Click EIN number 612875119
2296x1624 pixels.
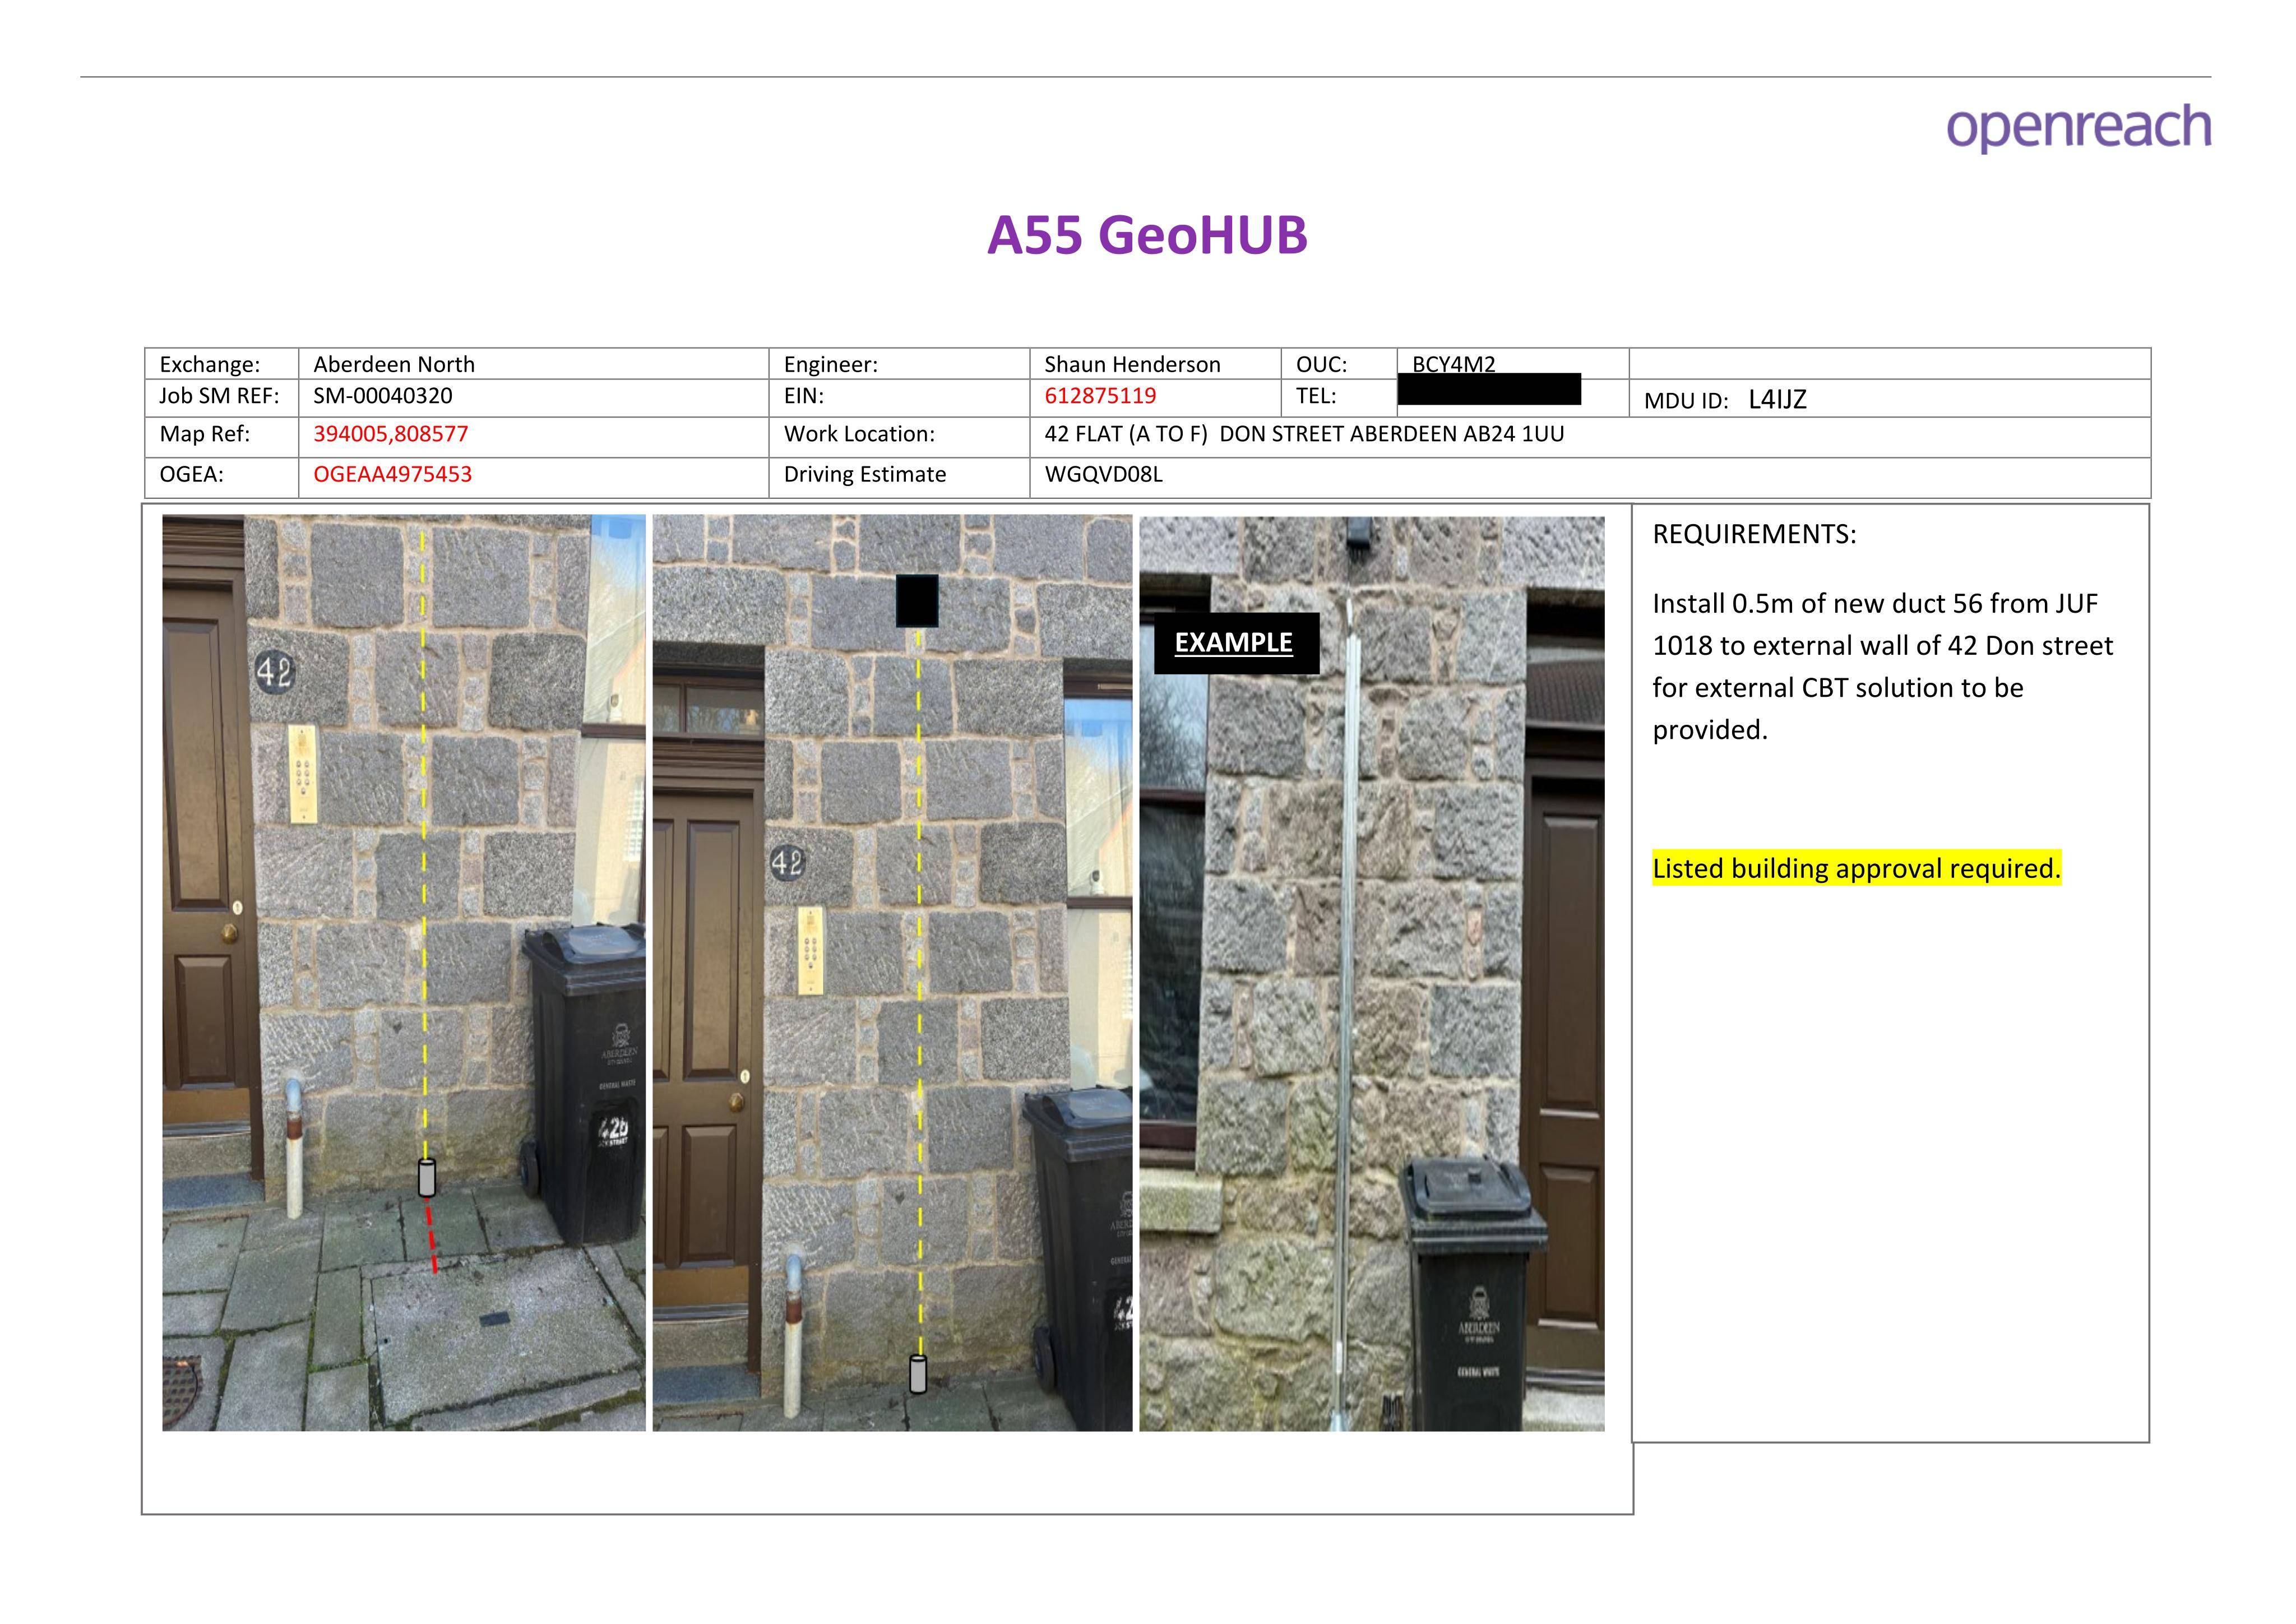point(1100,395)
